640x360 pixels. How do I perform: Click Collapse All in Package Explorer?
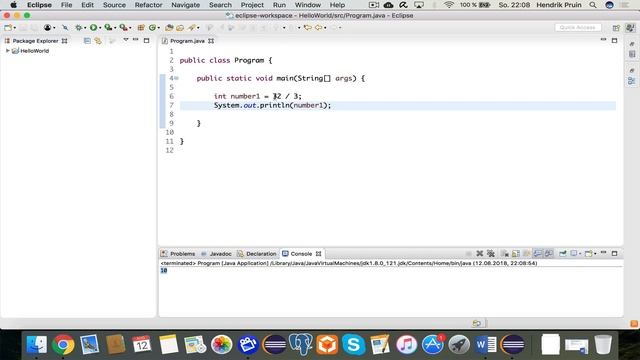(87, 41)
